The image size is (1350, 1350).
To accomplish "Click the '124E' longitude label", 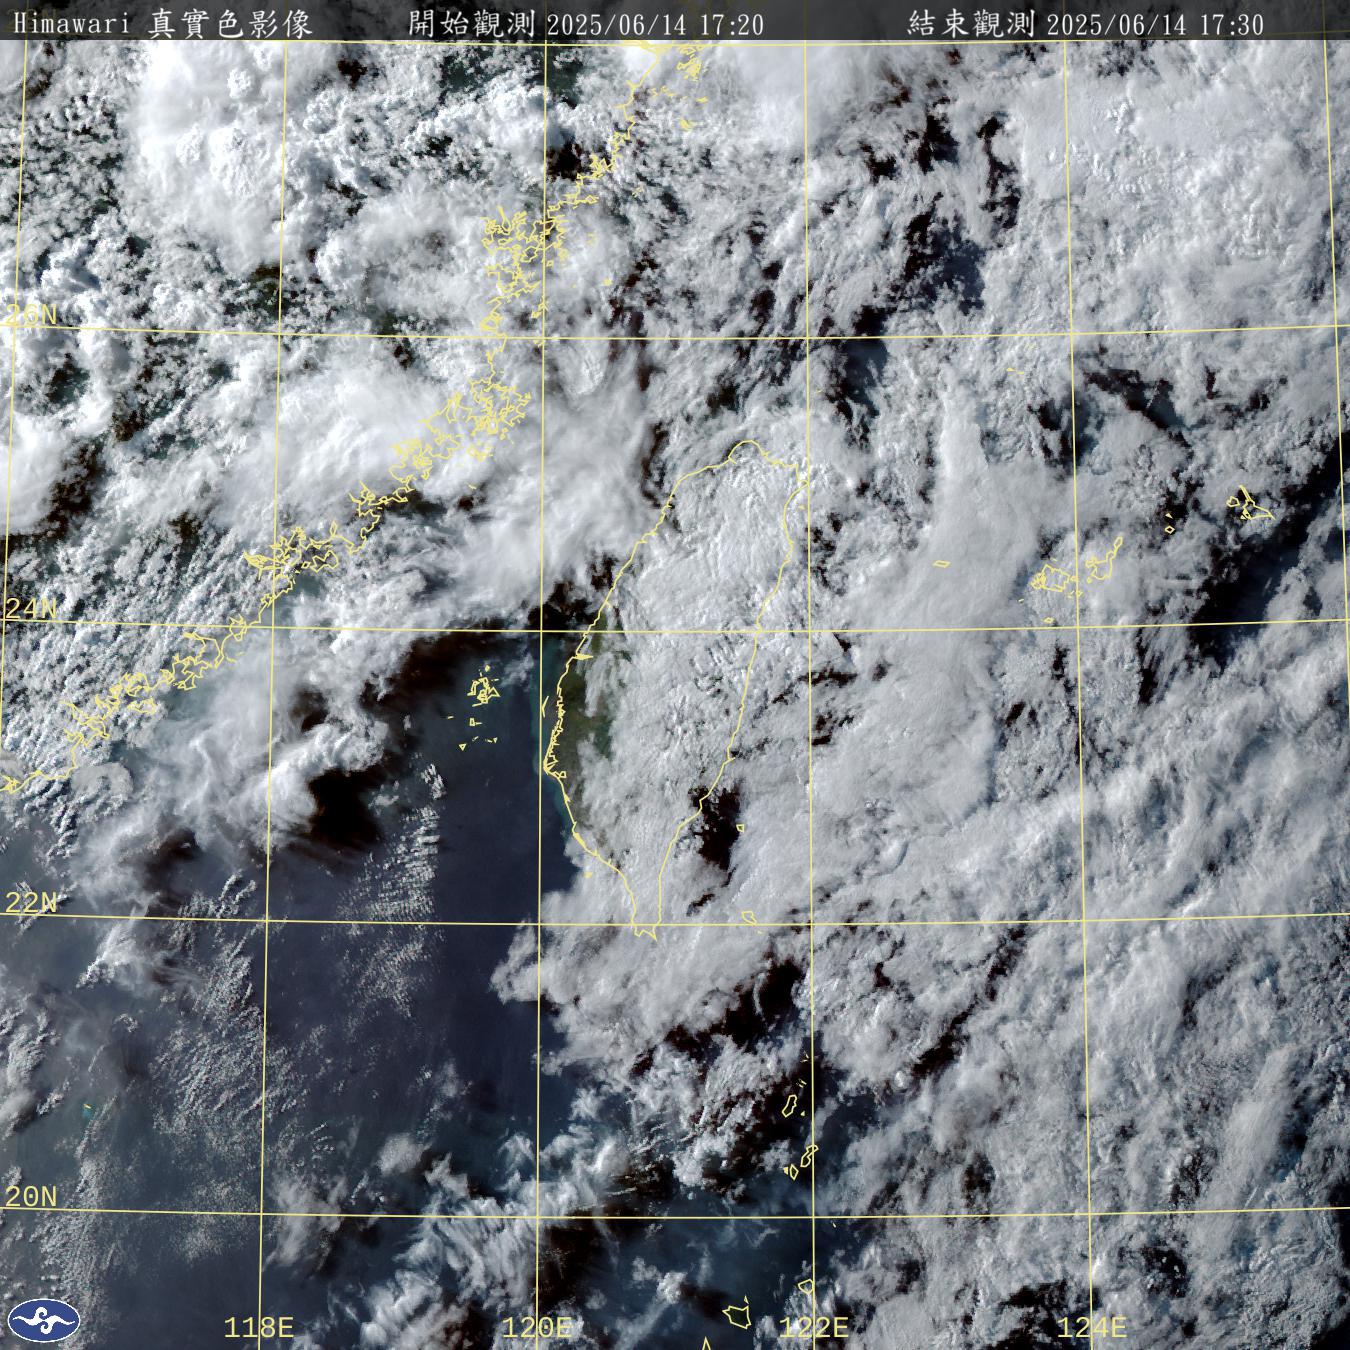I will [x=1092, y=1328].
